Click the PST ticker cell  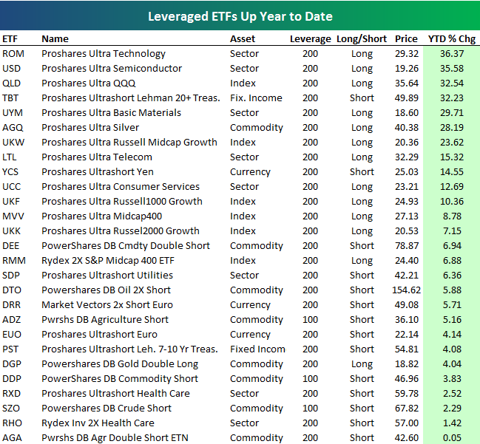pyautogui.click(x=10, y=349)
